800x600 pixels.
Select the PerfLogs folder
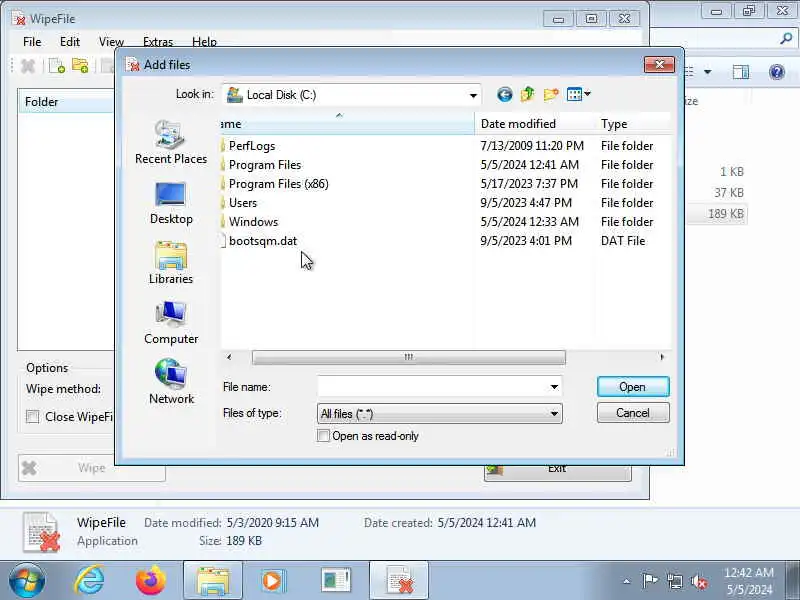252,146
